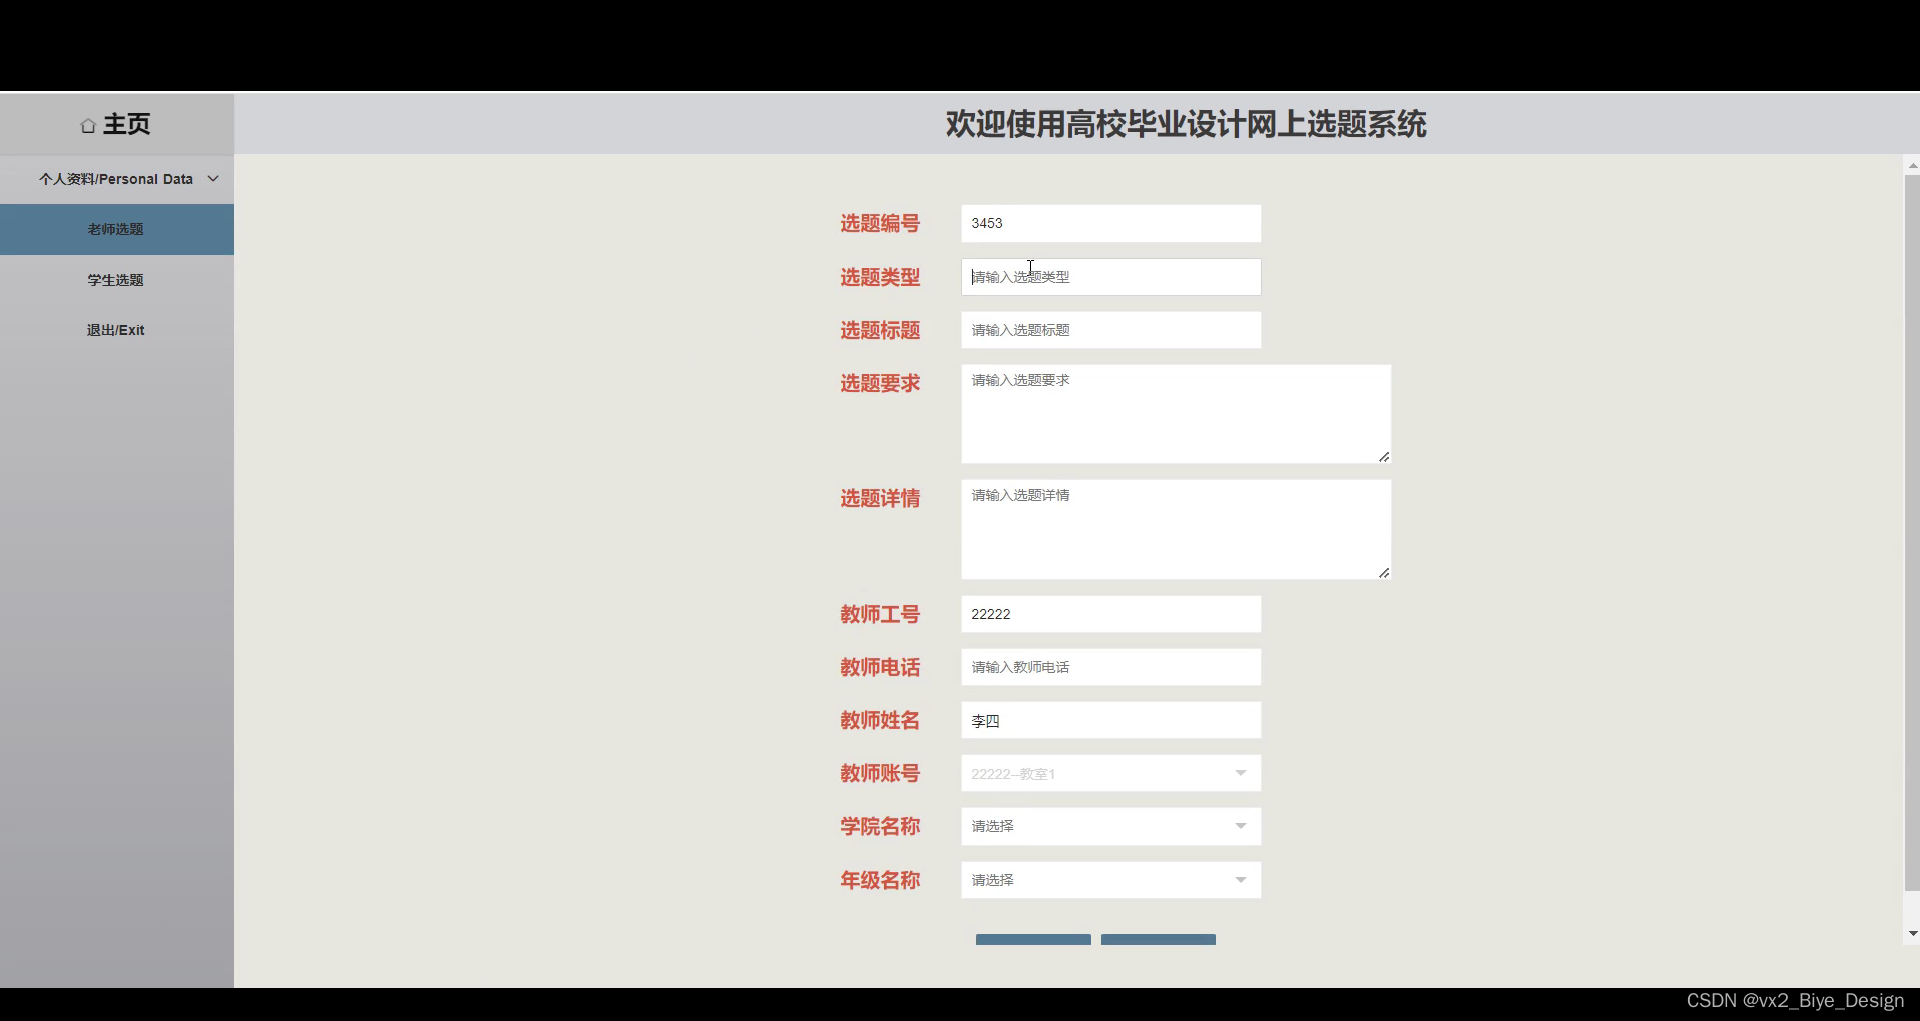Focus the 教师电话 input field

[1111, 667]
